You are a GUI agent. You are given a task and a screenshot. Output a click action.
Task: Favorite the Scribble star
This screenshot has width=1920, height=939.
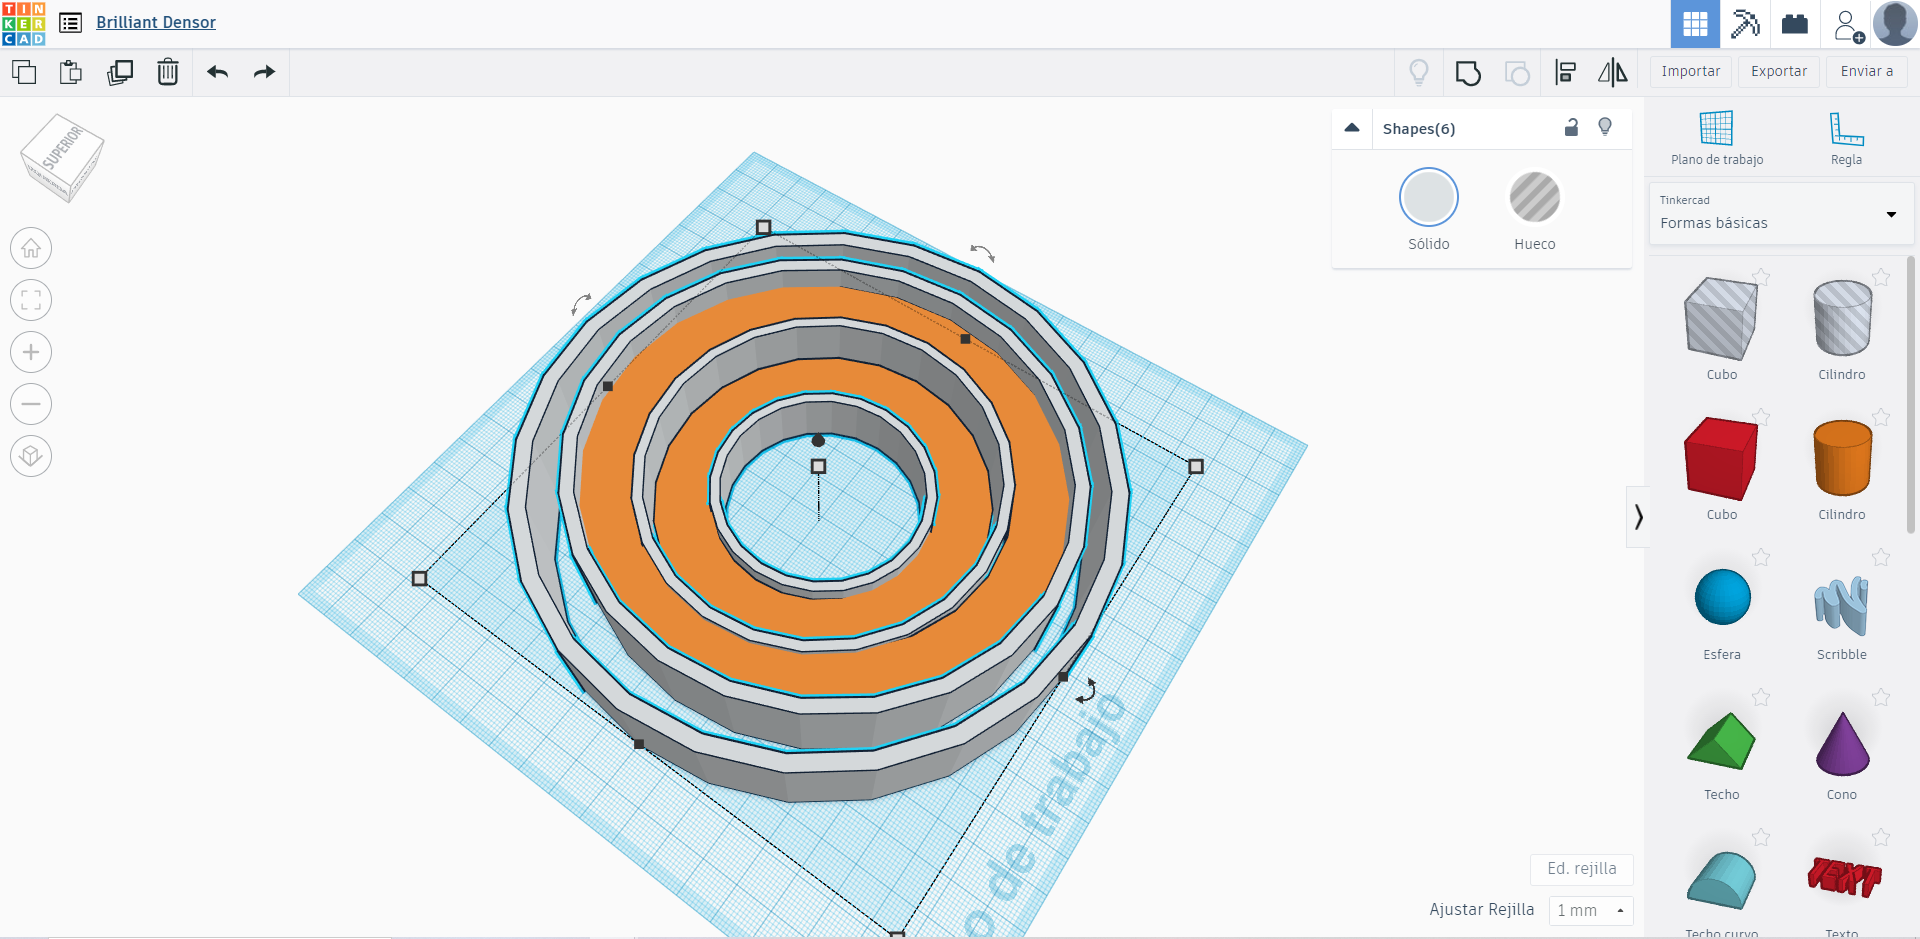1881,557
